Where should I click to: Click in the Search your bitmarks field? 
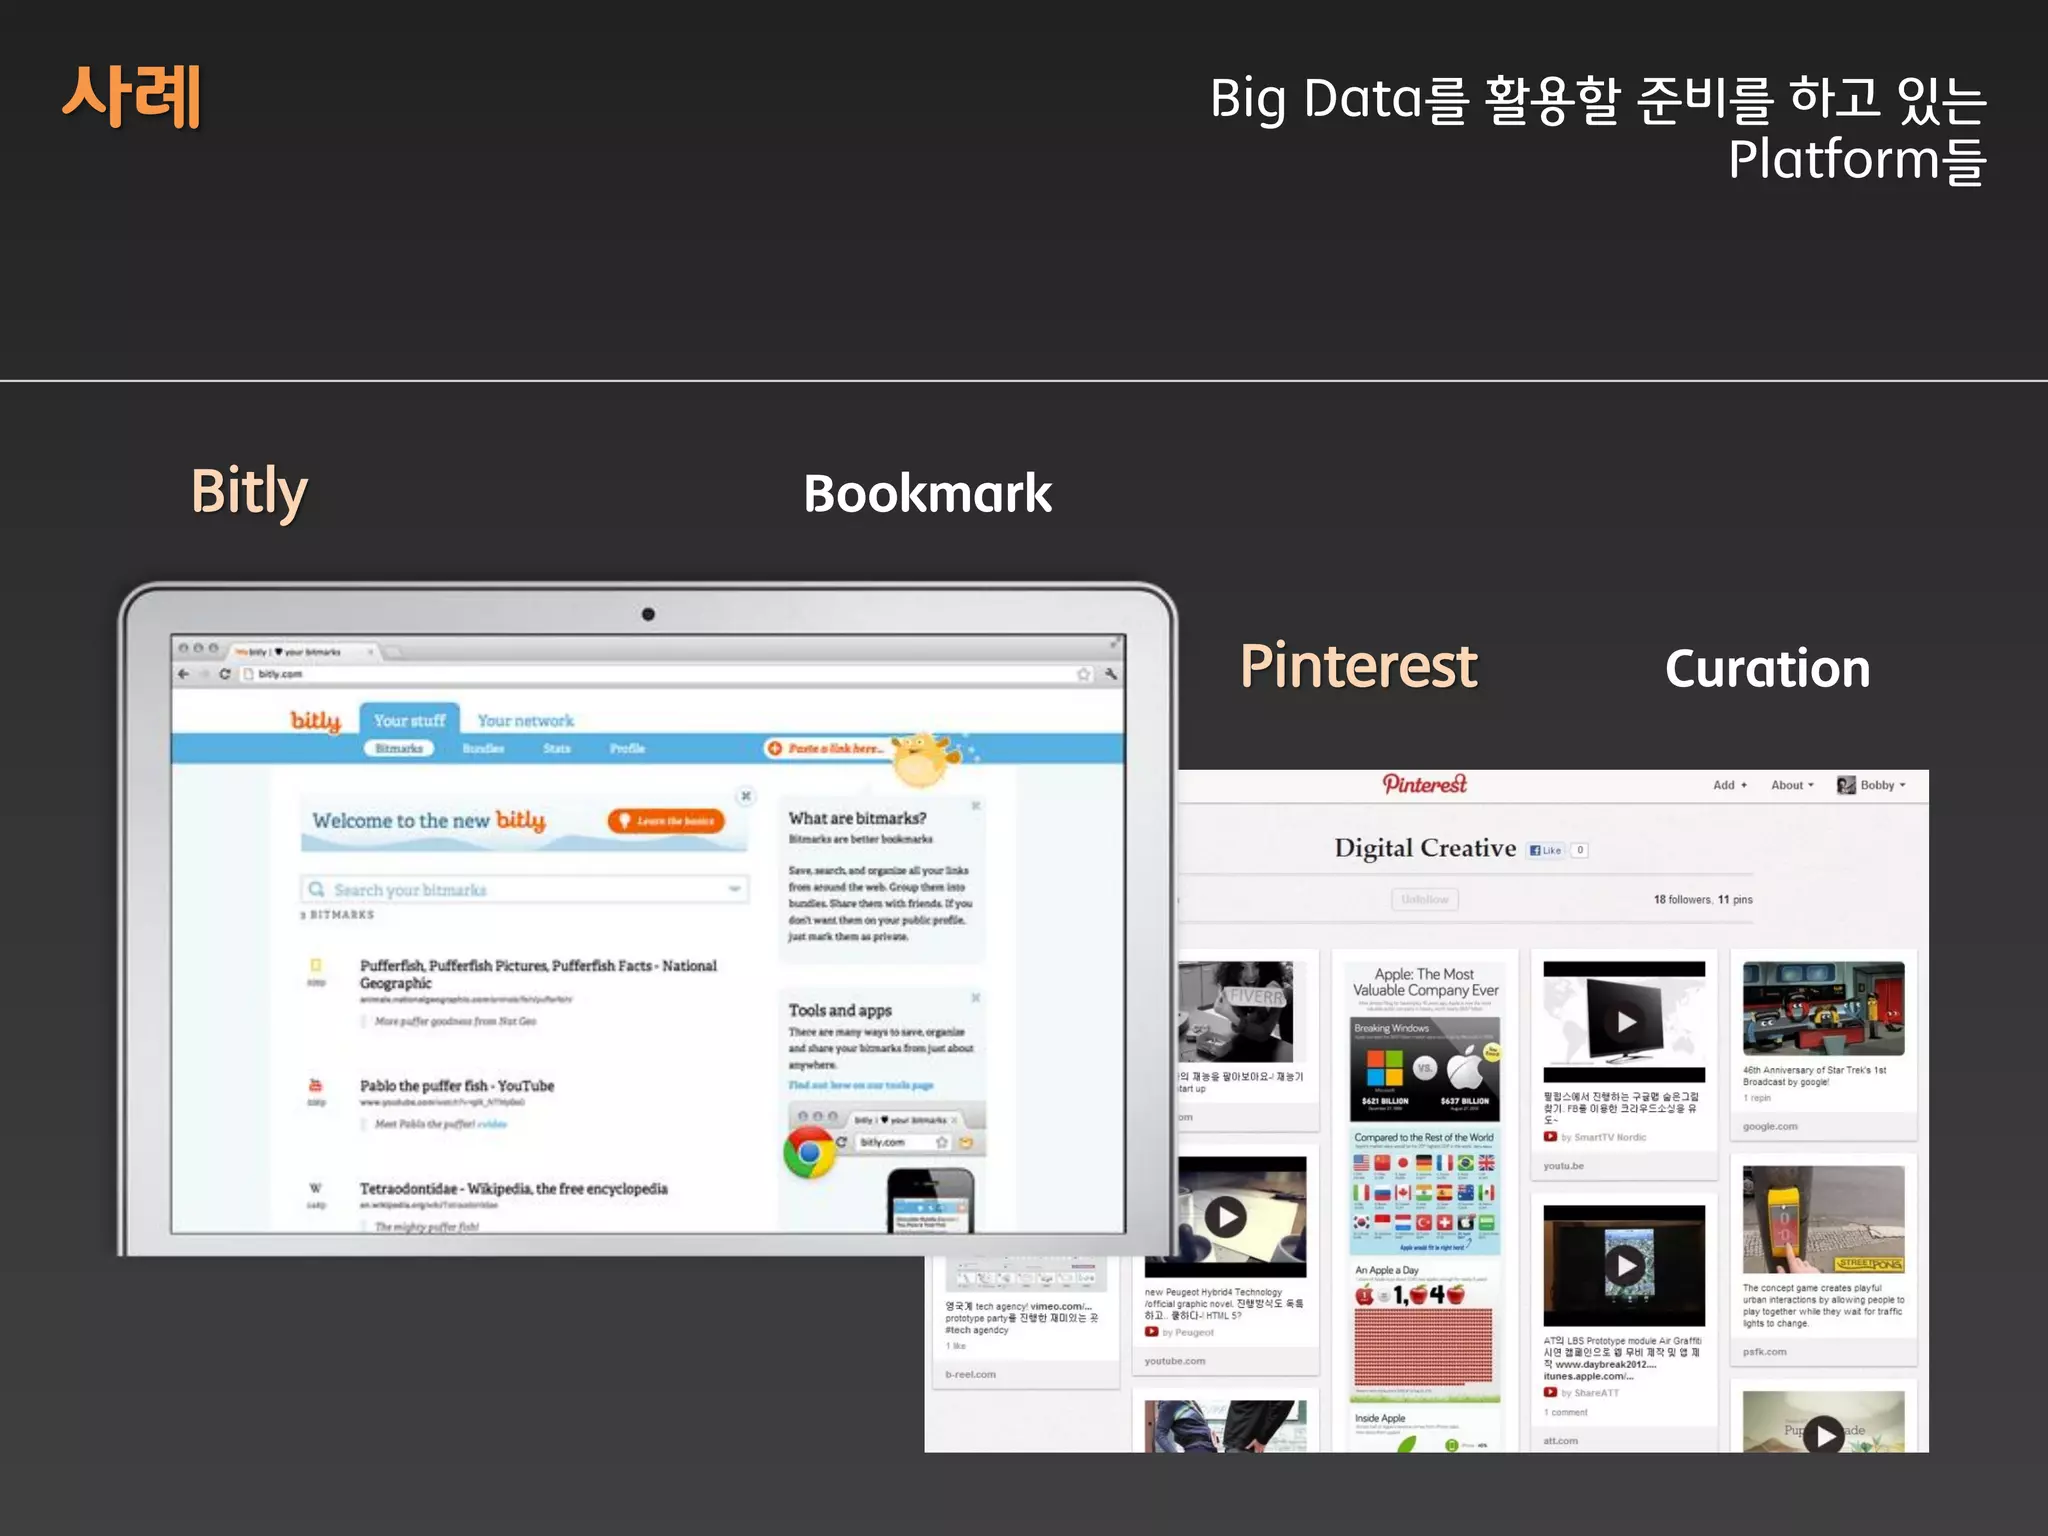524,889
